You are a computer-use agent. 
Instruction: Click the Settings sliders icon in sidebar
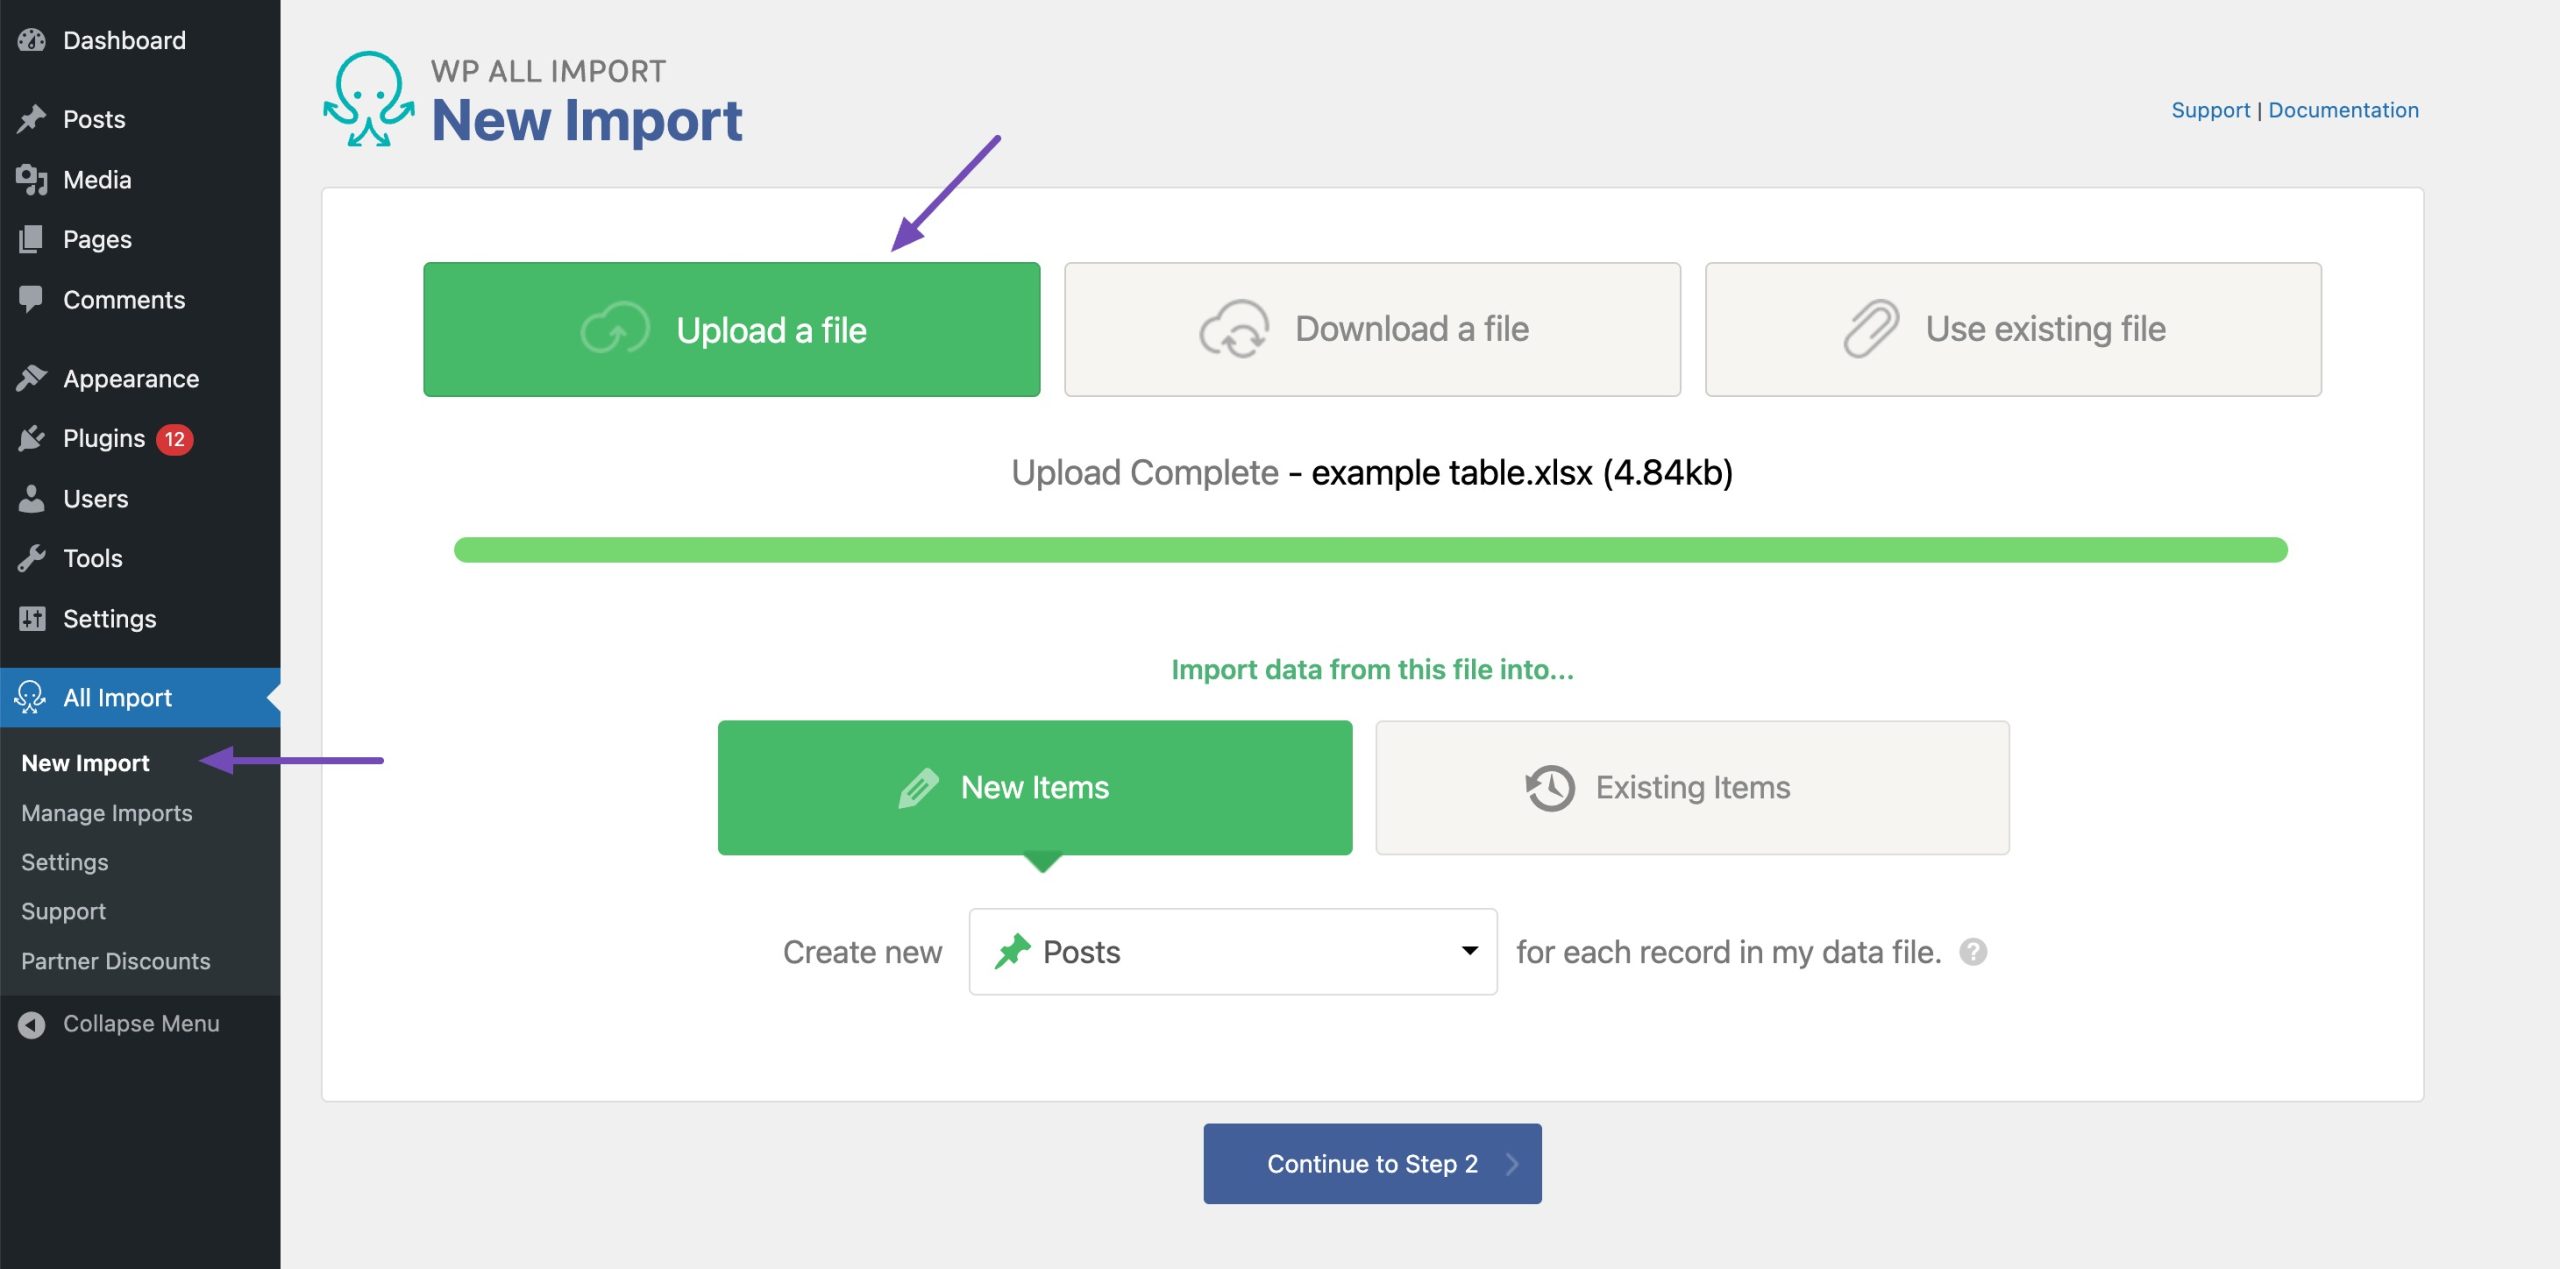pyautogui.click(x=32, y=618)
